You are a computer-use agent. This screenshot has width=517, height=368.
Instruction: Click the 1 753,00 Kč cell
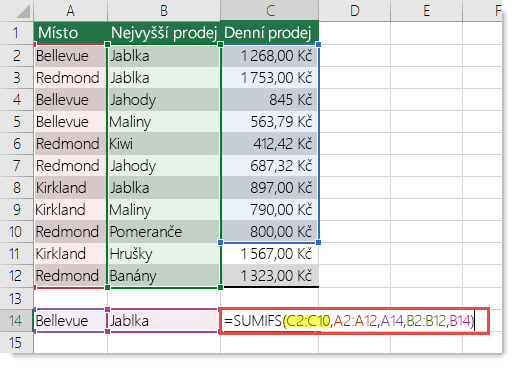(x=269, y=78)
